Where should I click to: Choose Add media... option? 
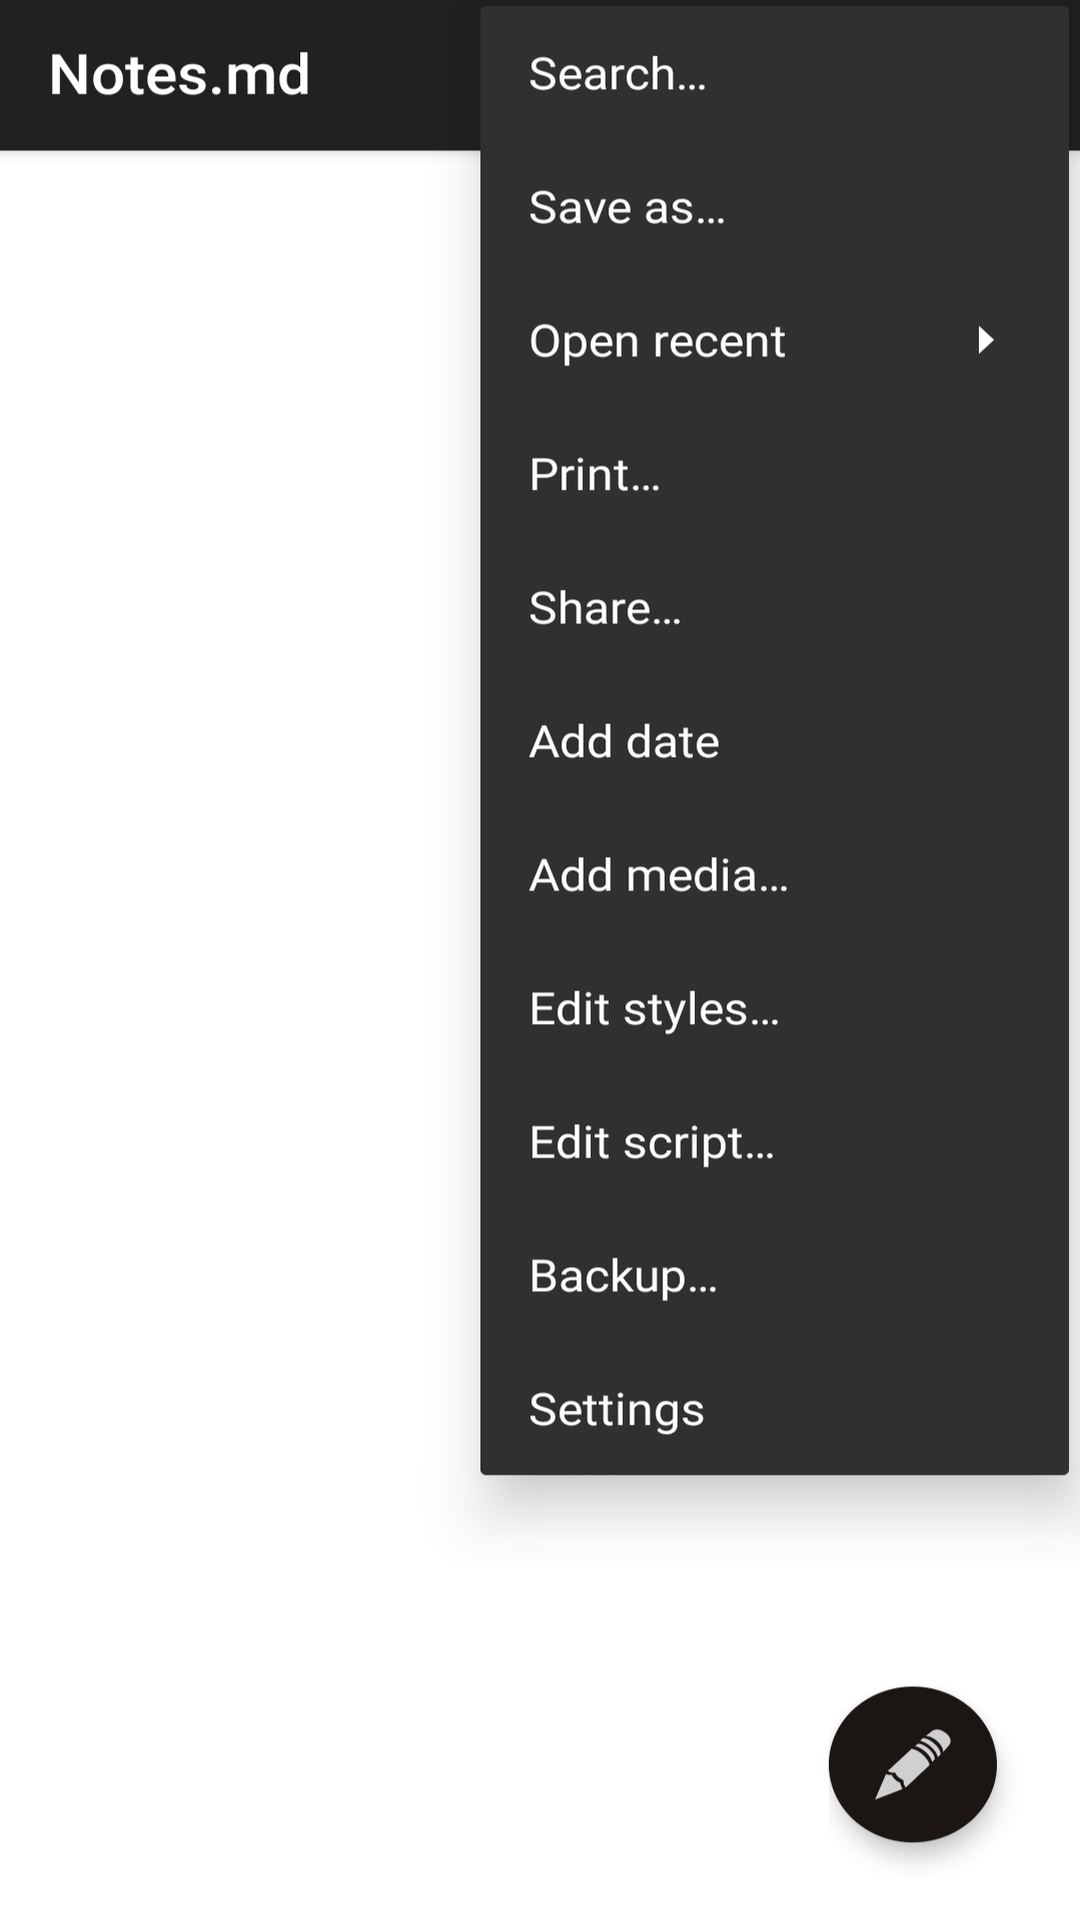658,876
